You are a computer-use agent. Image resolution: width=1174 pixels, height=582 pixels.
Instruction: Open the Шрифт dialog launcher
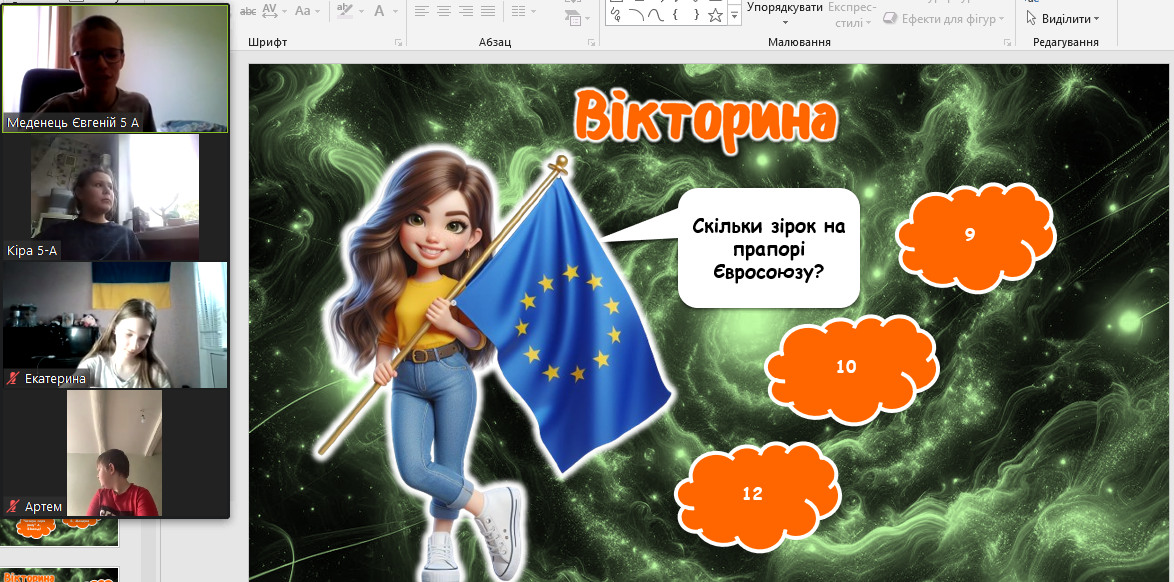[399, 43]
